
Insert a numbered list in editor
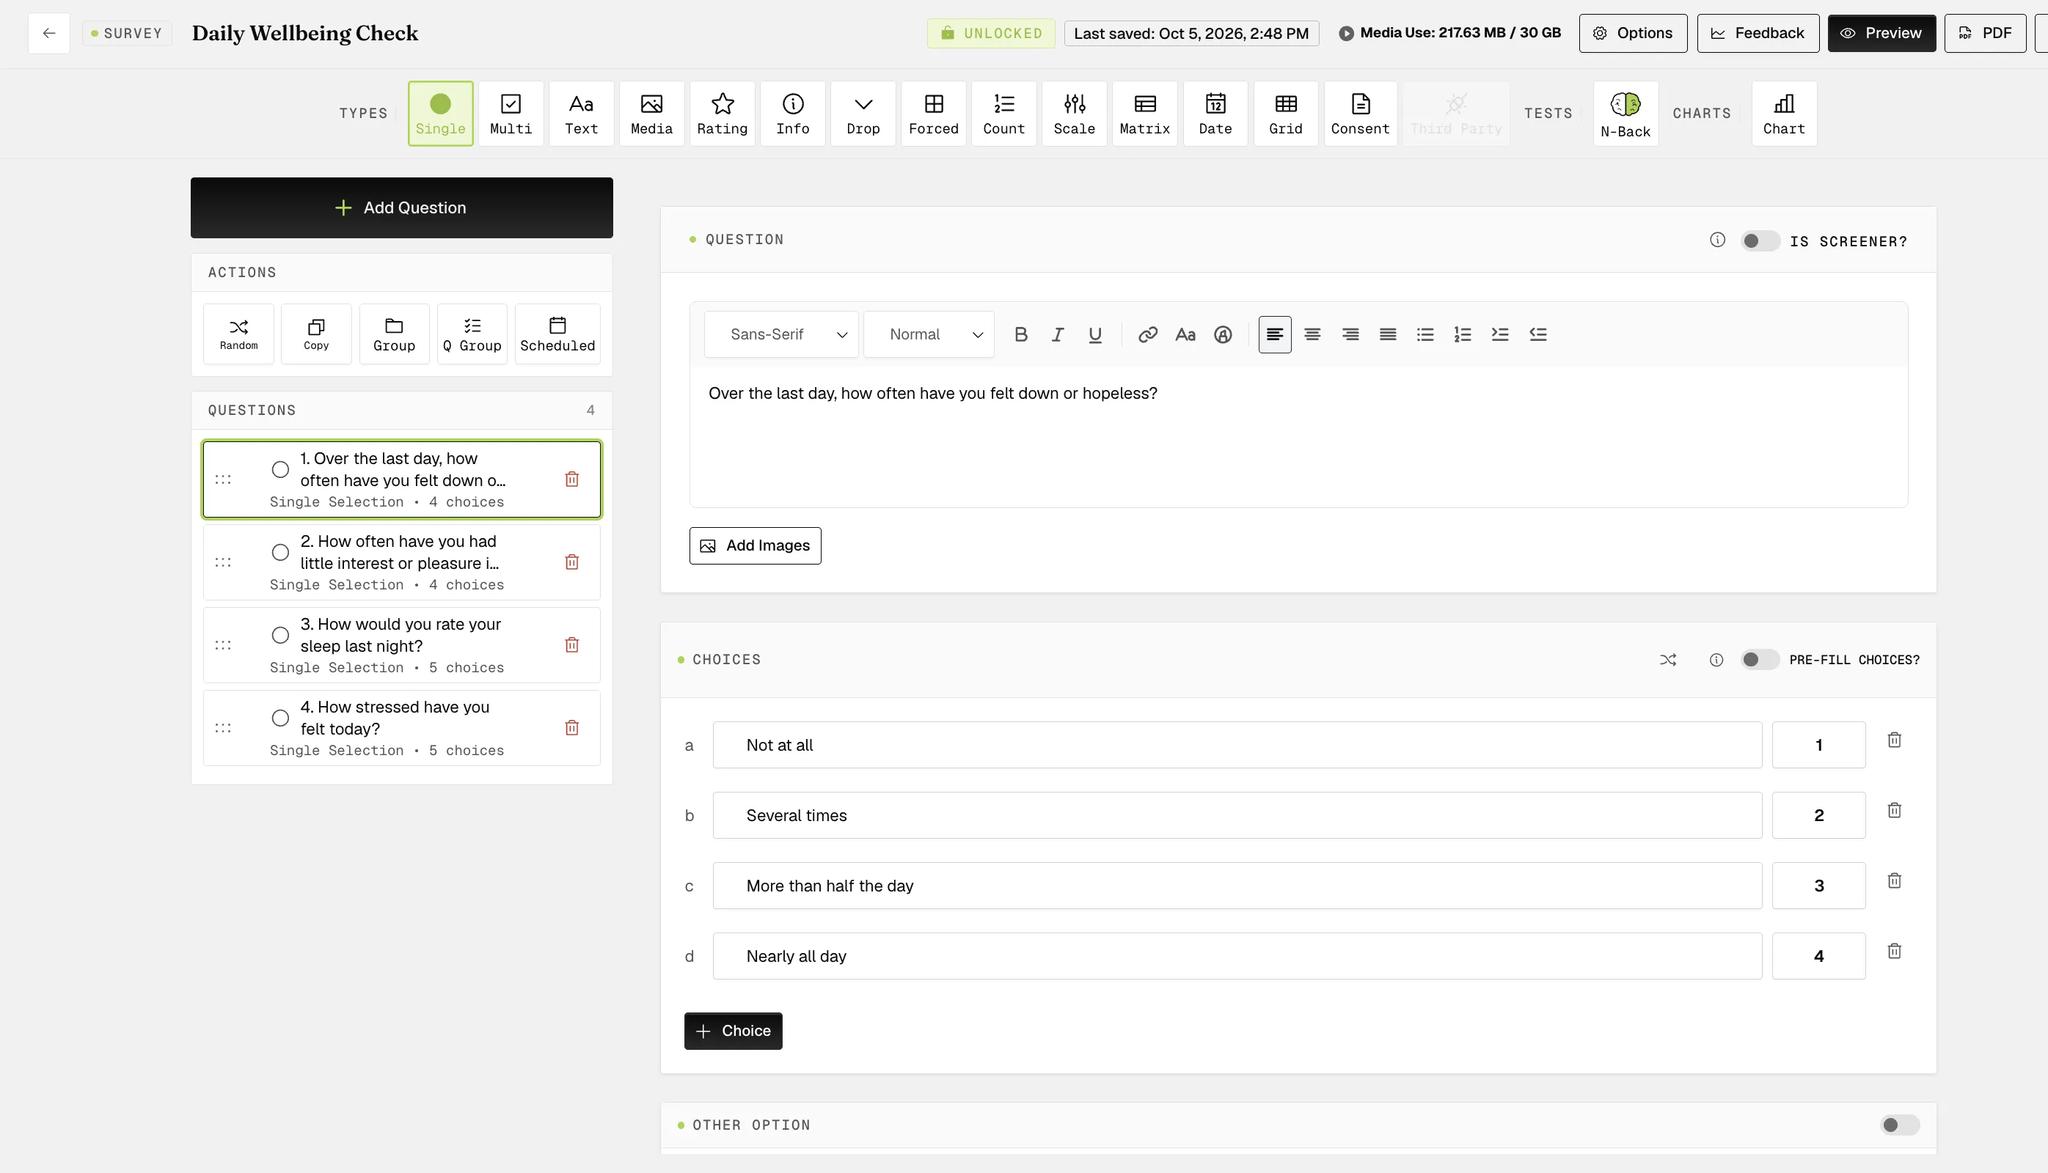click(1462, 335)
